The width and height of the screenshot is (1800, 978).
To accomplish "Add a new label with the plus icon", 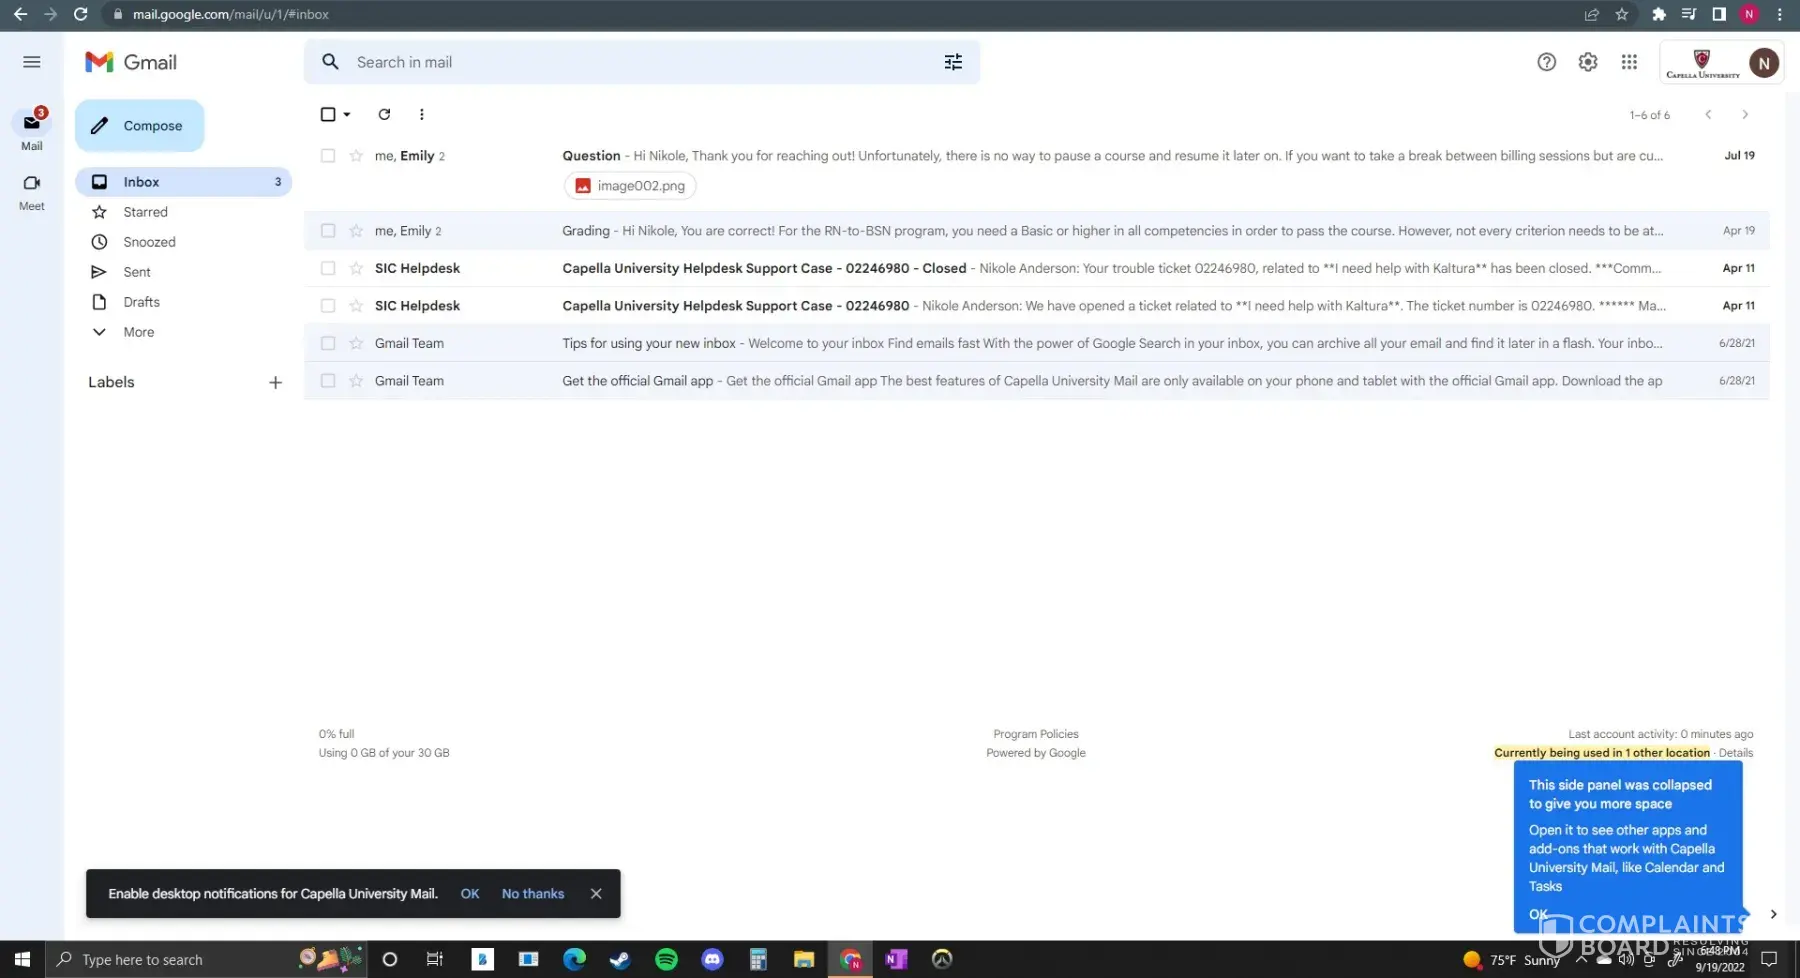I will [275, 382].
